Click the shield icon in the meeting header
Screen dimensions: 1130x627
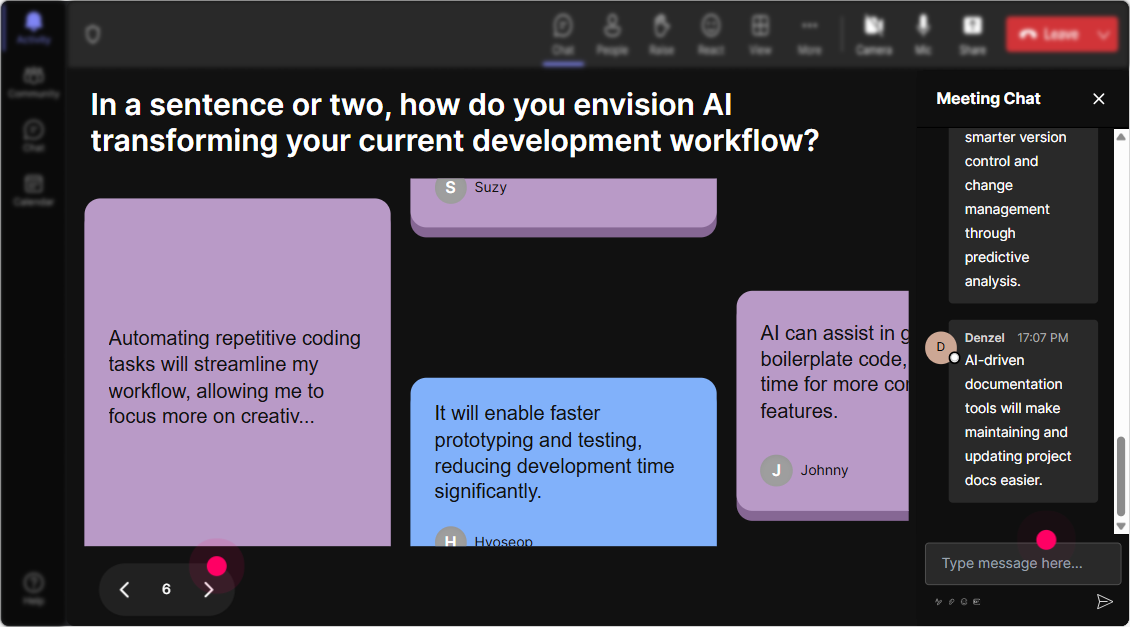pos(93,34)
